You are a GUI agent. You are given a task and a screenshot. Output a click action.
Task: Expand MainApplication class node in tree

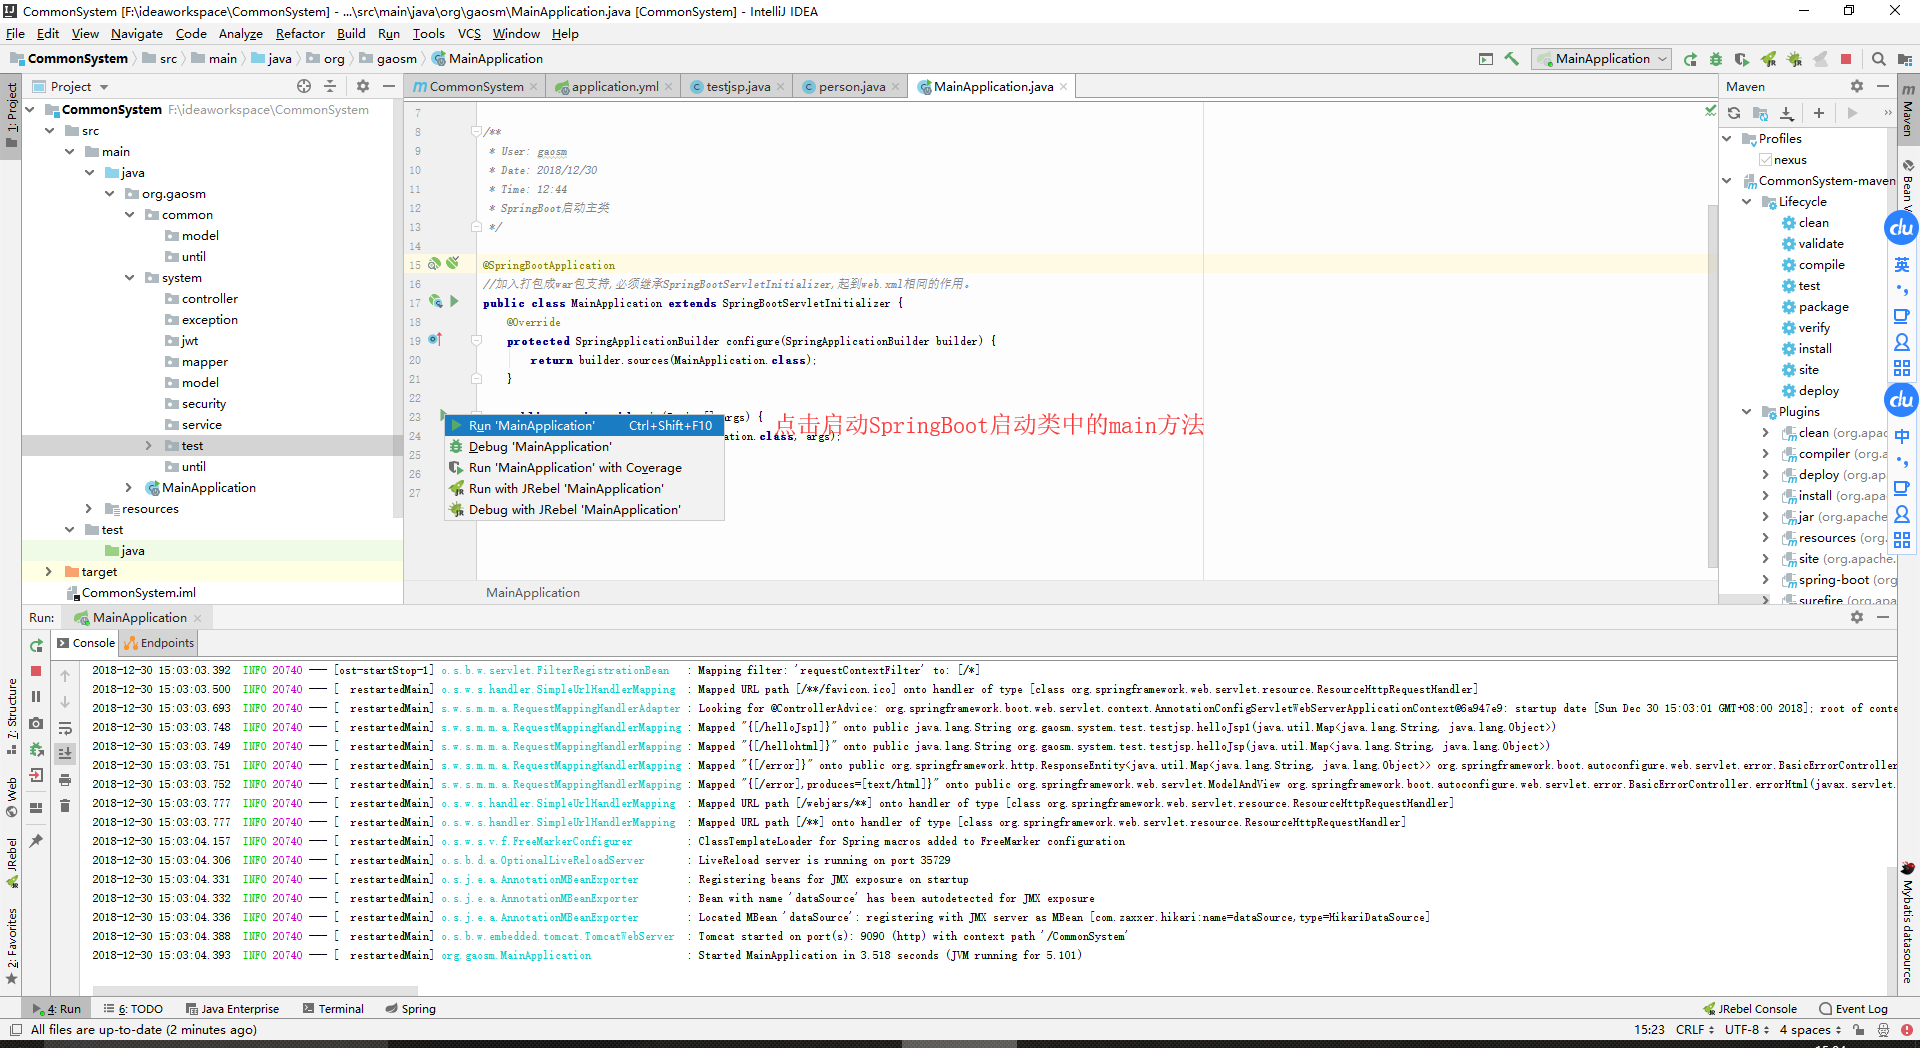click(x=129, y=488)
